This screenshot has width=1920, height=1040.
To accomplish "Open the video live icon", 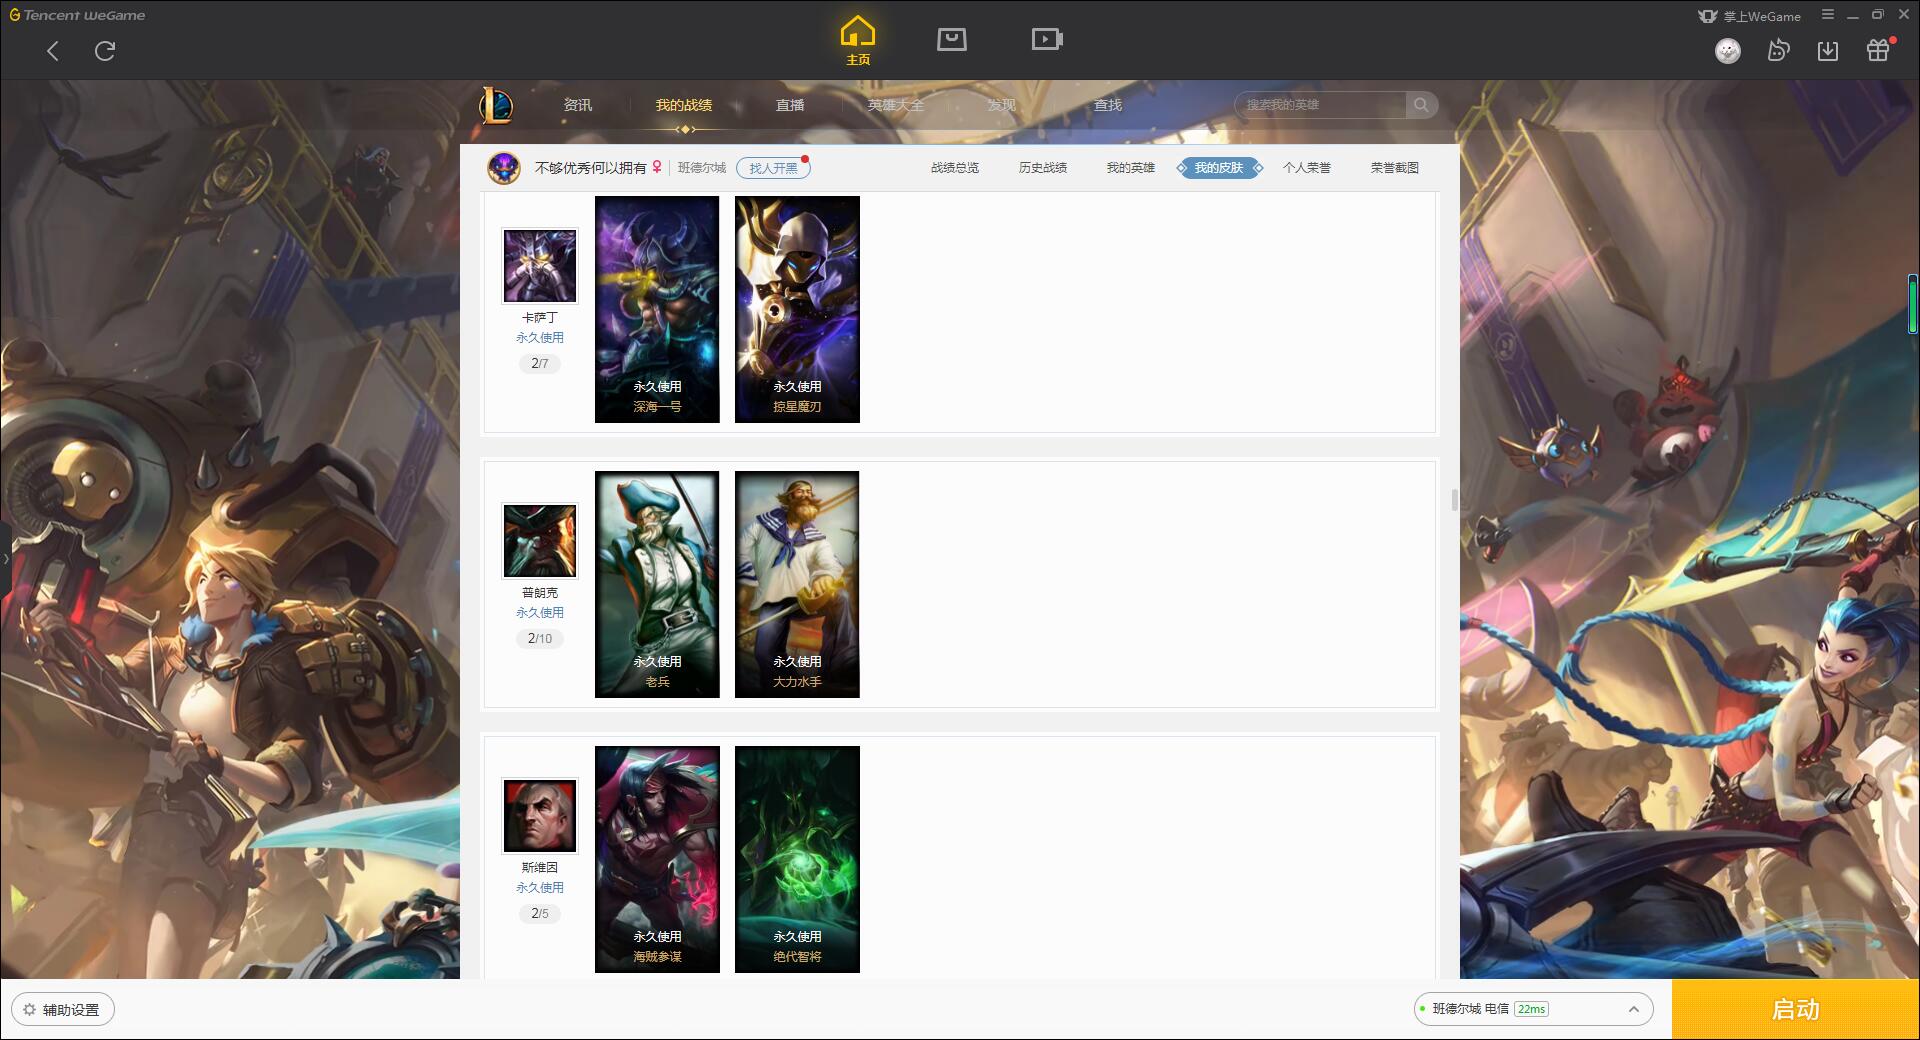I will (1047, 39).
